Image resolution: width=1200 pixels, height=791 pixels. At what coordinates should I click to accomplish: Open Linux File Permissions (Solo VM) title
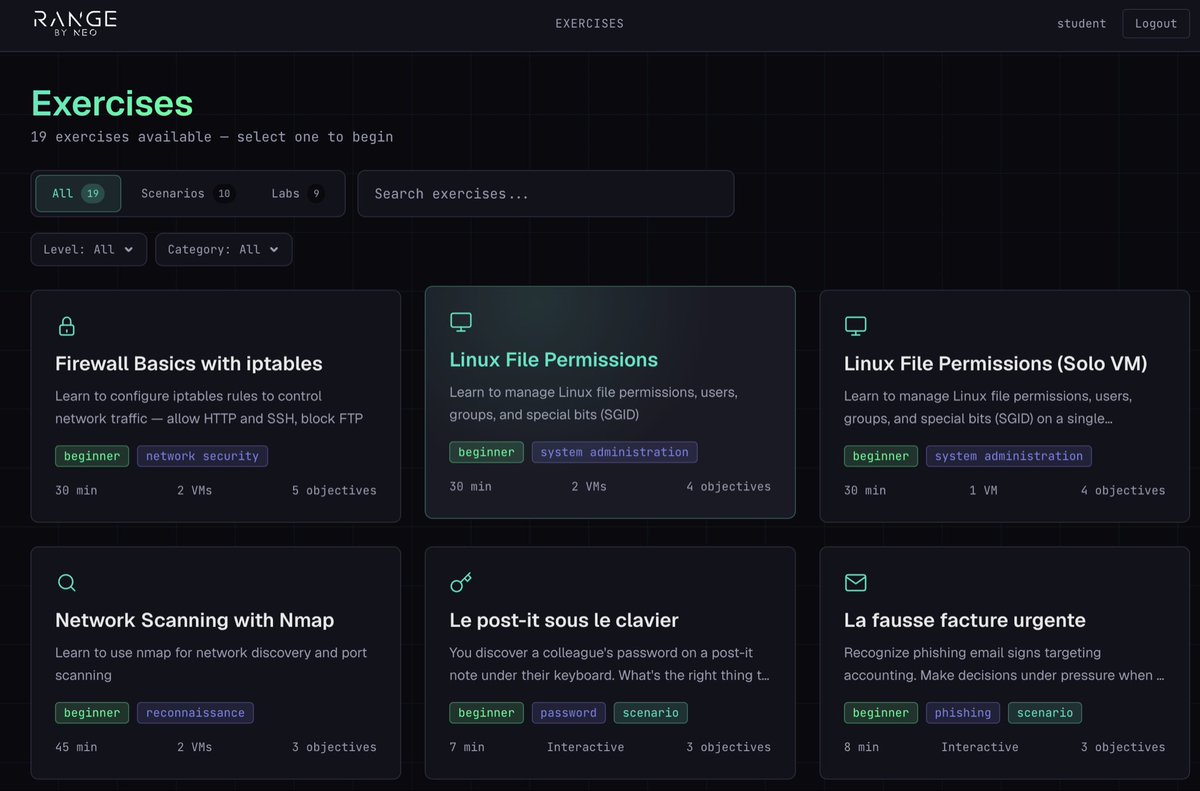[x=996, y=363]
